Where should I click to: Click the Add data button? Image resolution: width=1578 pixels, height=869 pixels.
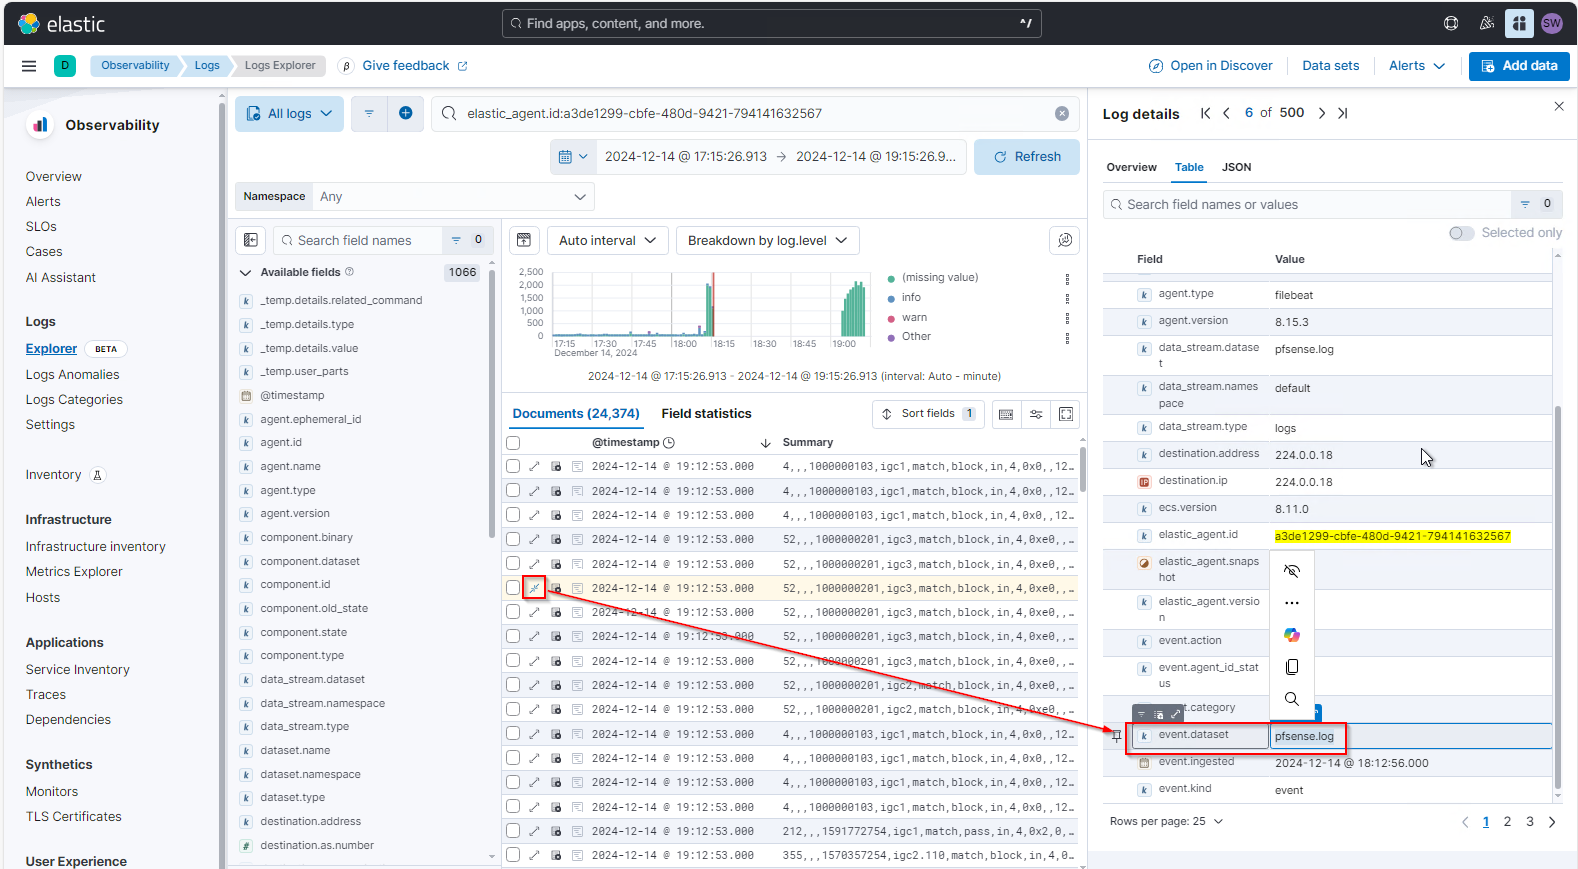[1519, 66]
